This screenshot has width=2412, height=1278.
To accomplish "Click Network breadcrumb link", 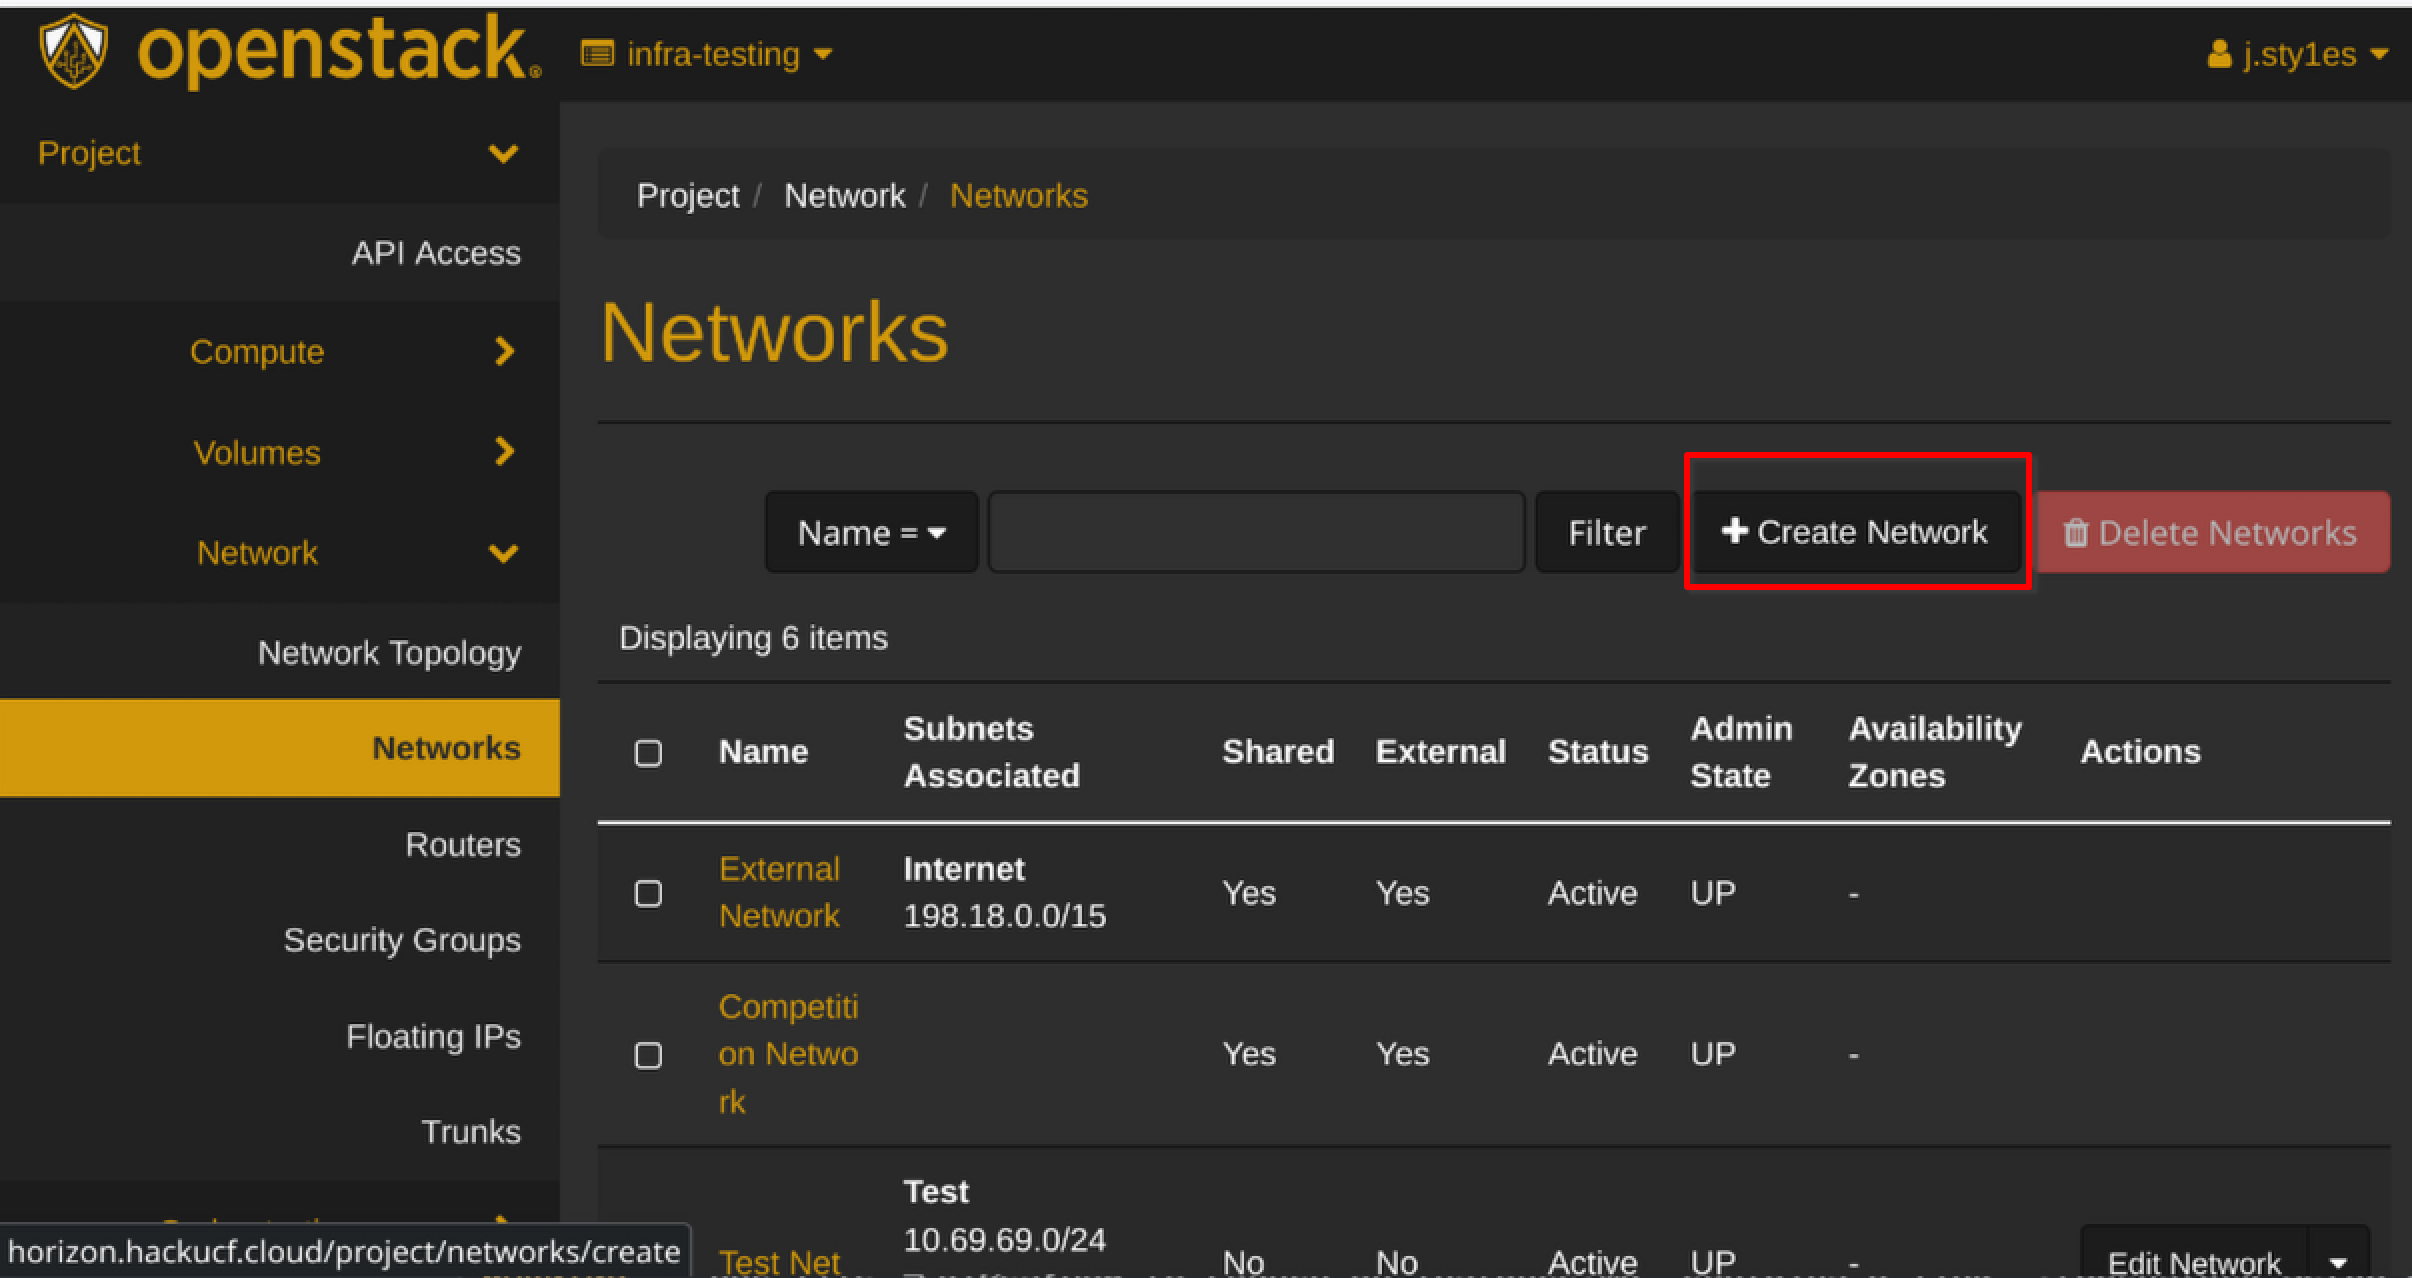I will [x=844, y=196].
